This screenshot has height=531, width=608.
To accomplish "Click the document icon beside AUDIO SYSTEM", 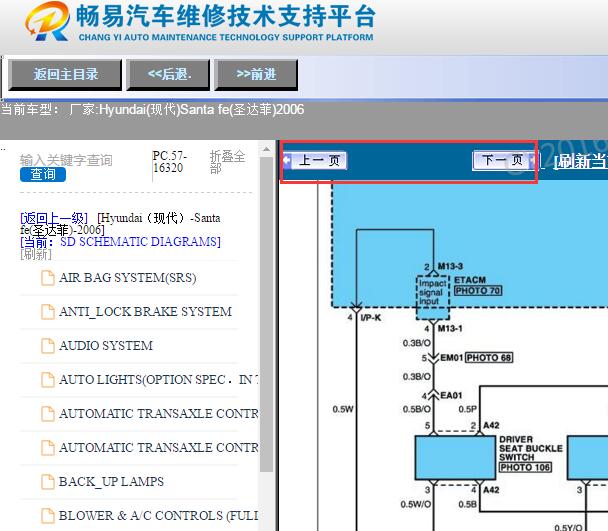I will [48, 346].
